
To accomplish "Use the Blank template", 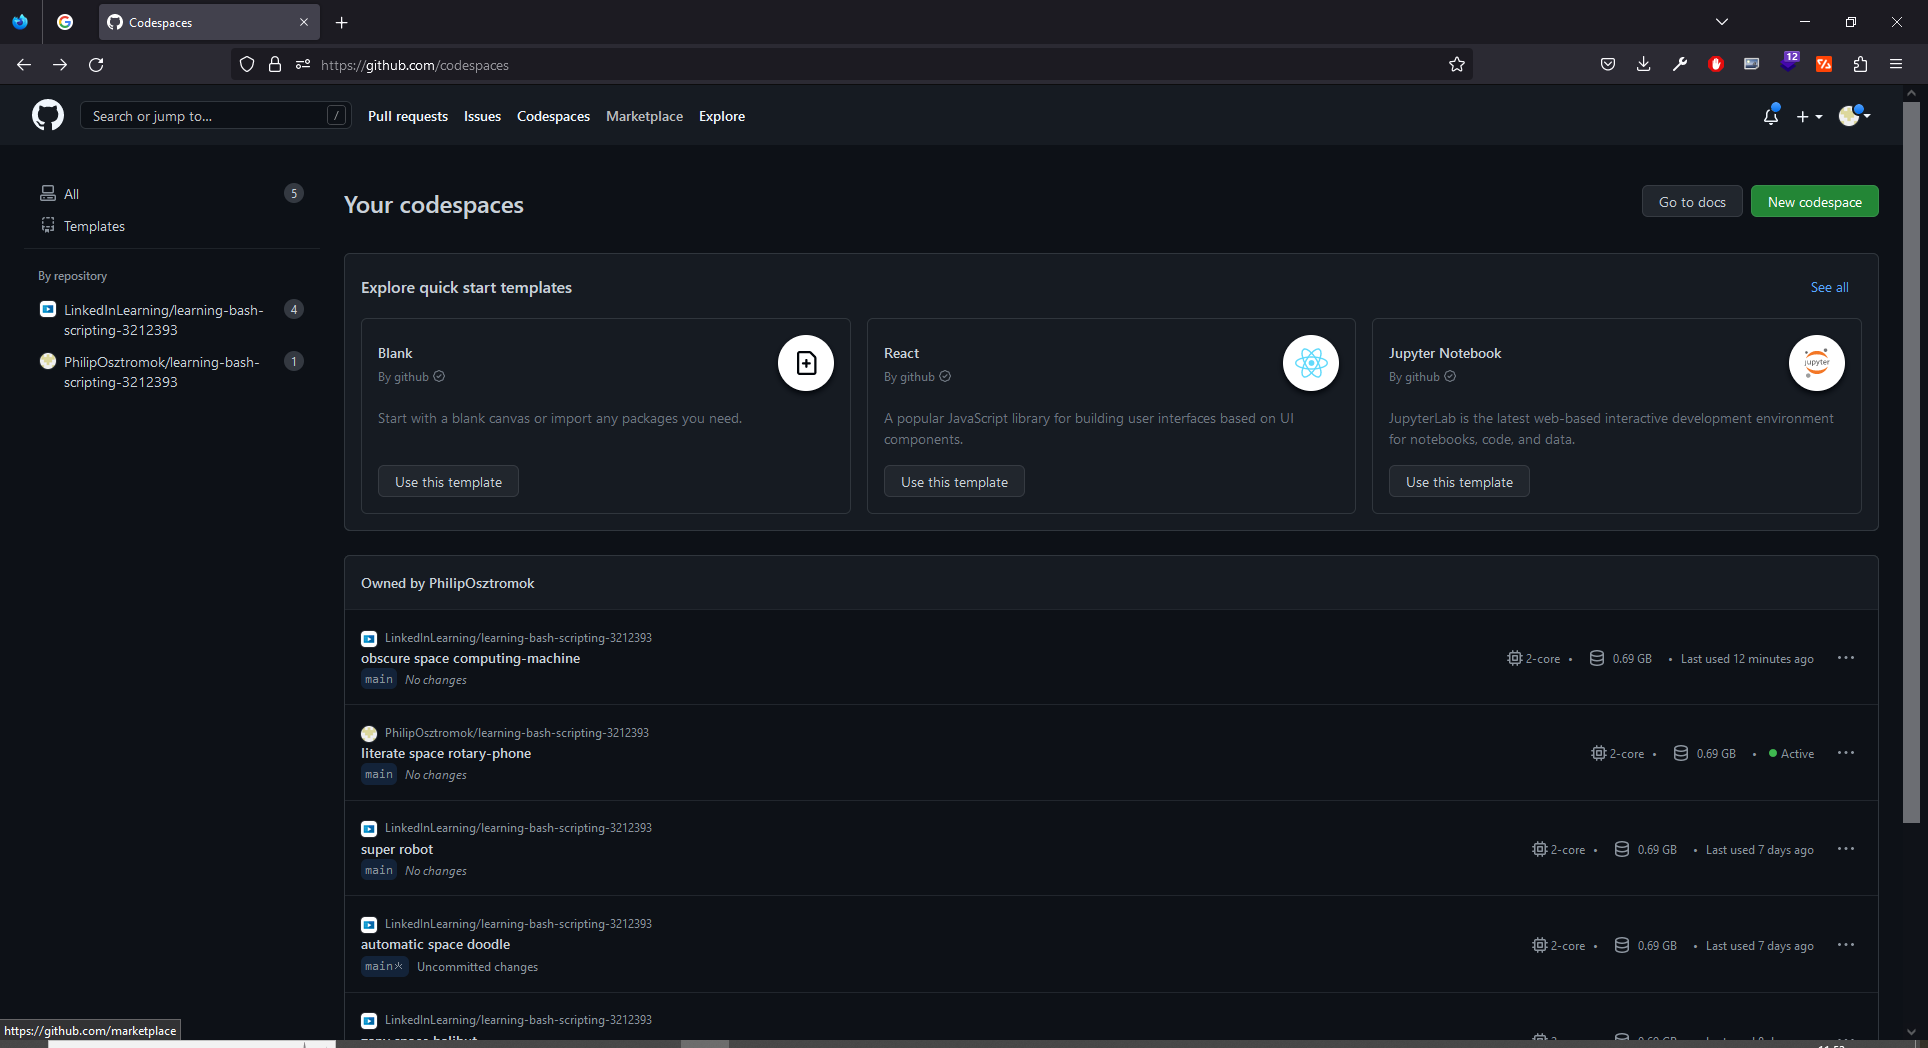I will coord(448,482).
